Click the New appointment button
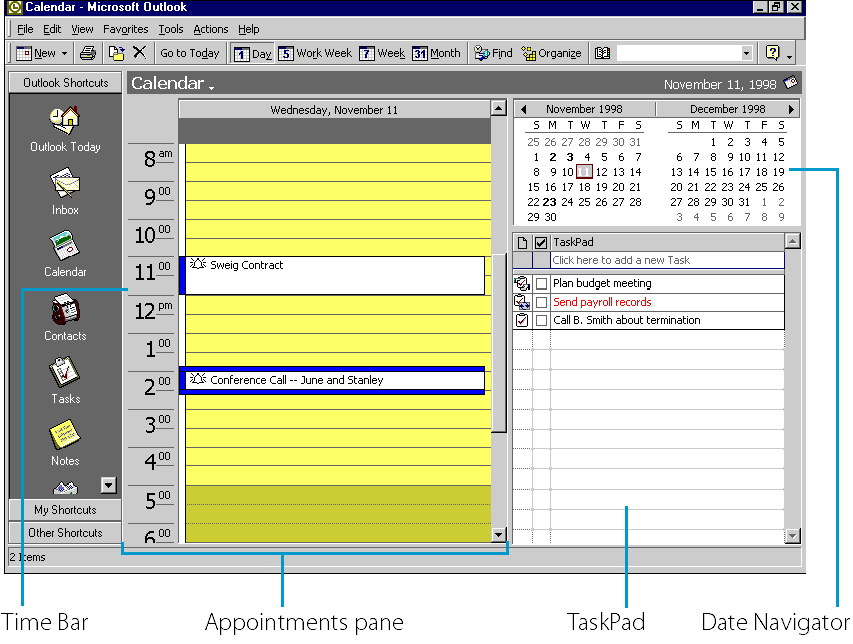The height and width of the screenshot is (644, 853). point(36,53)
